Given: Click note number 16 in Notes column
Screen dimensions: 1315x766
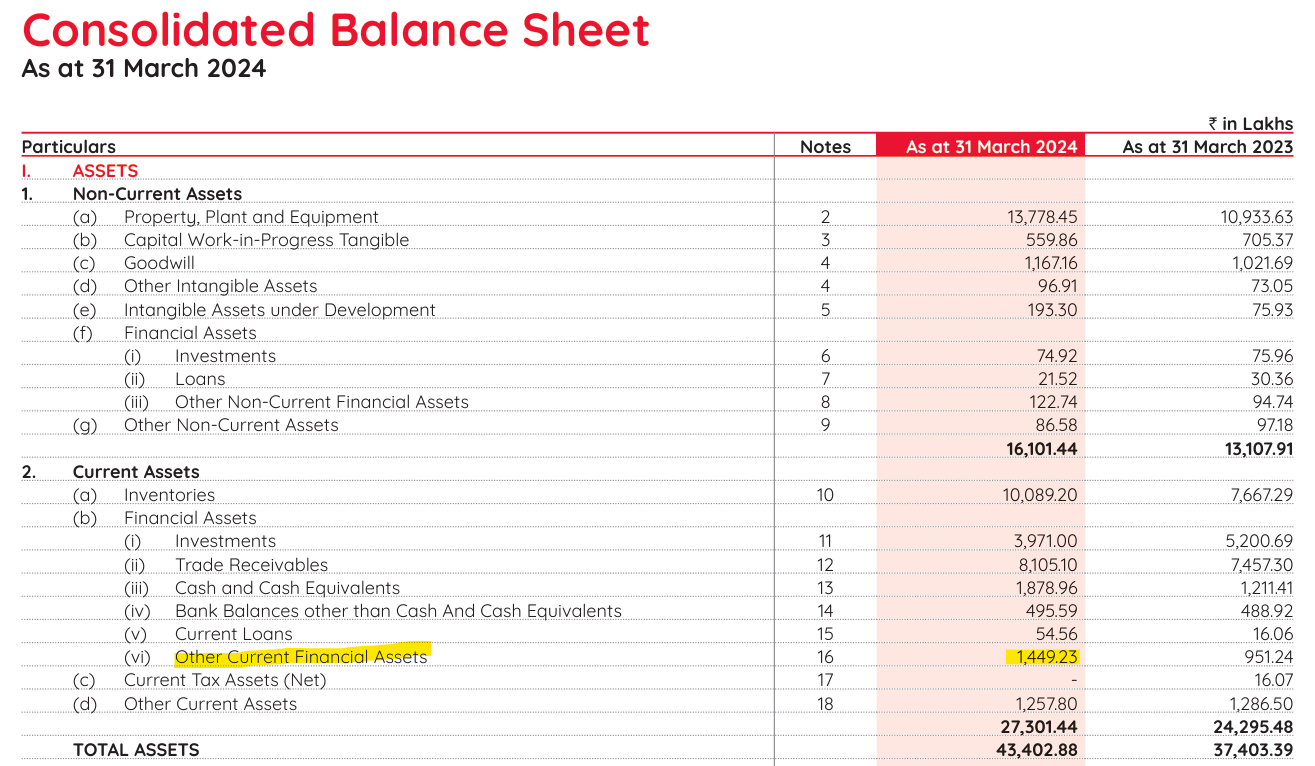Looking at the screenshot, I should (x=825, y=657).
